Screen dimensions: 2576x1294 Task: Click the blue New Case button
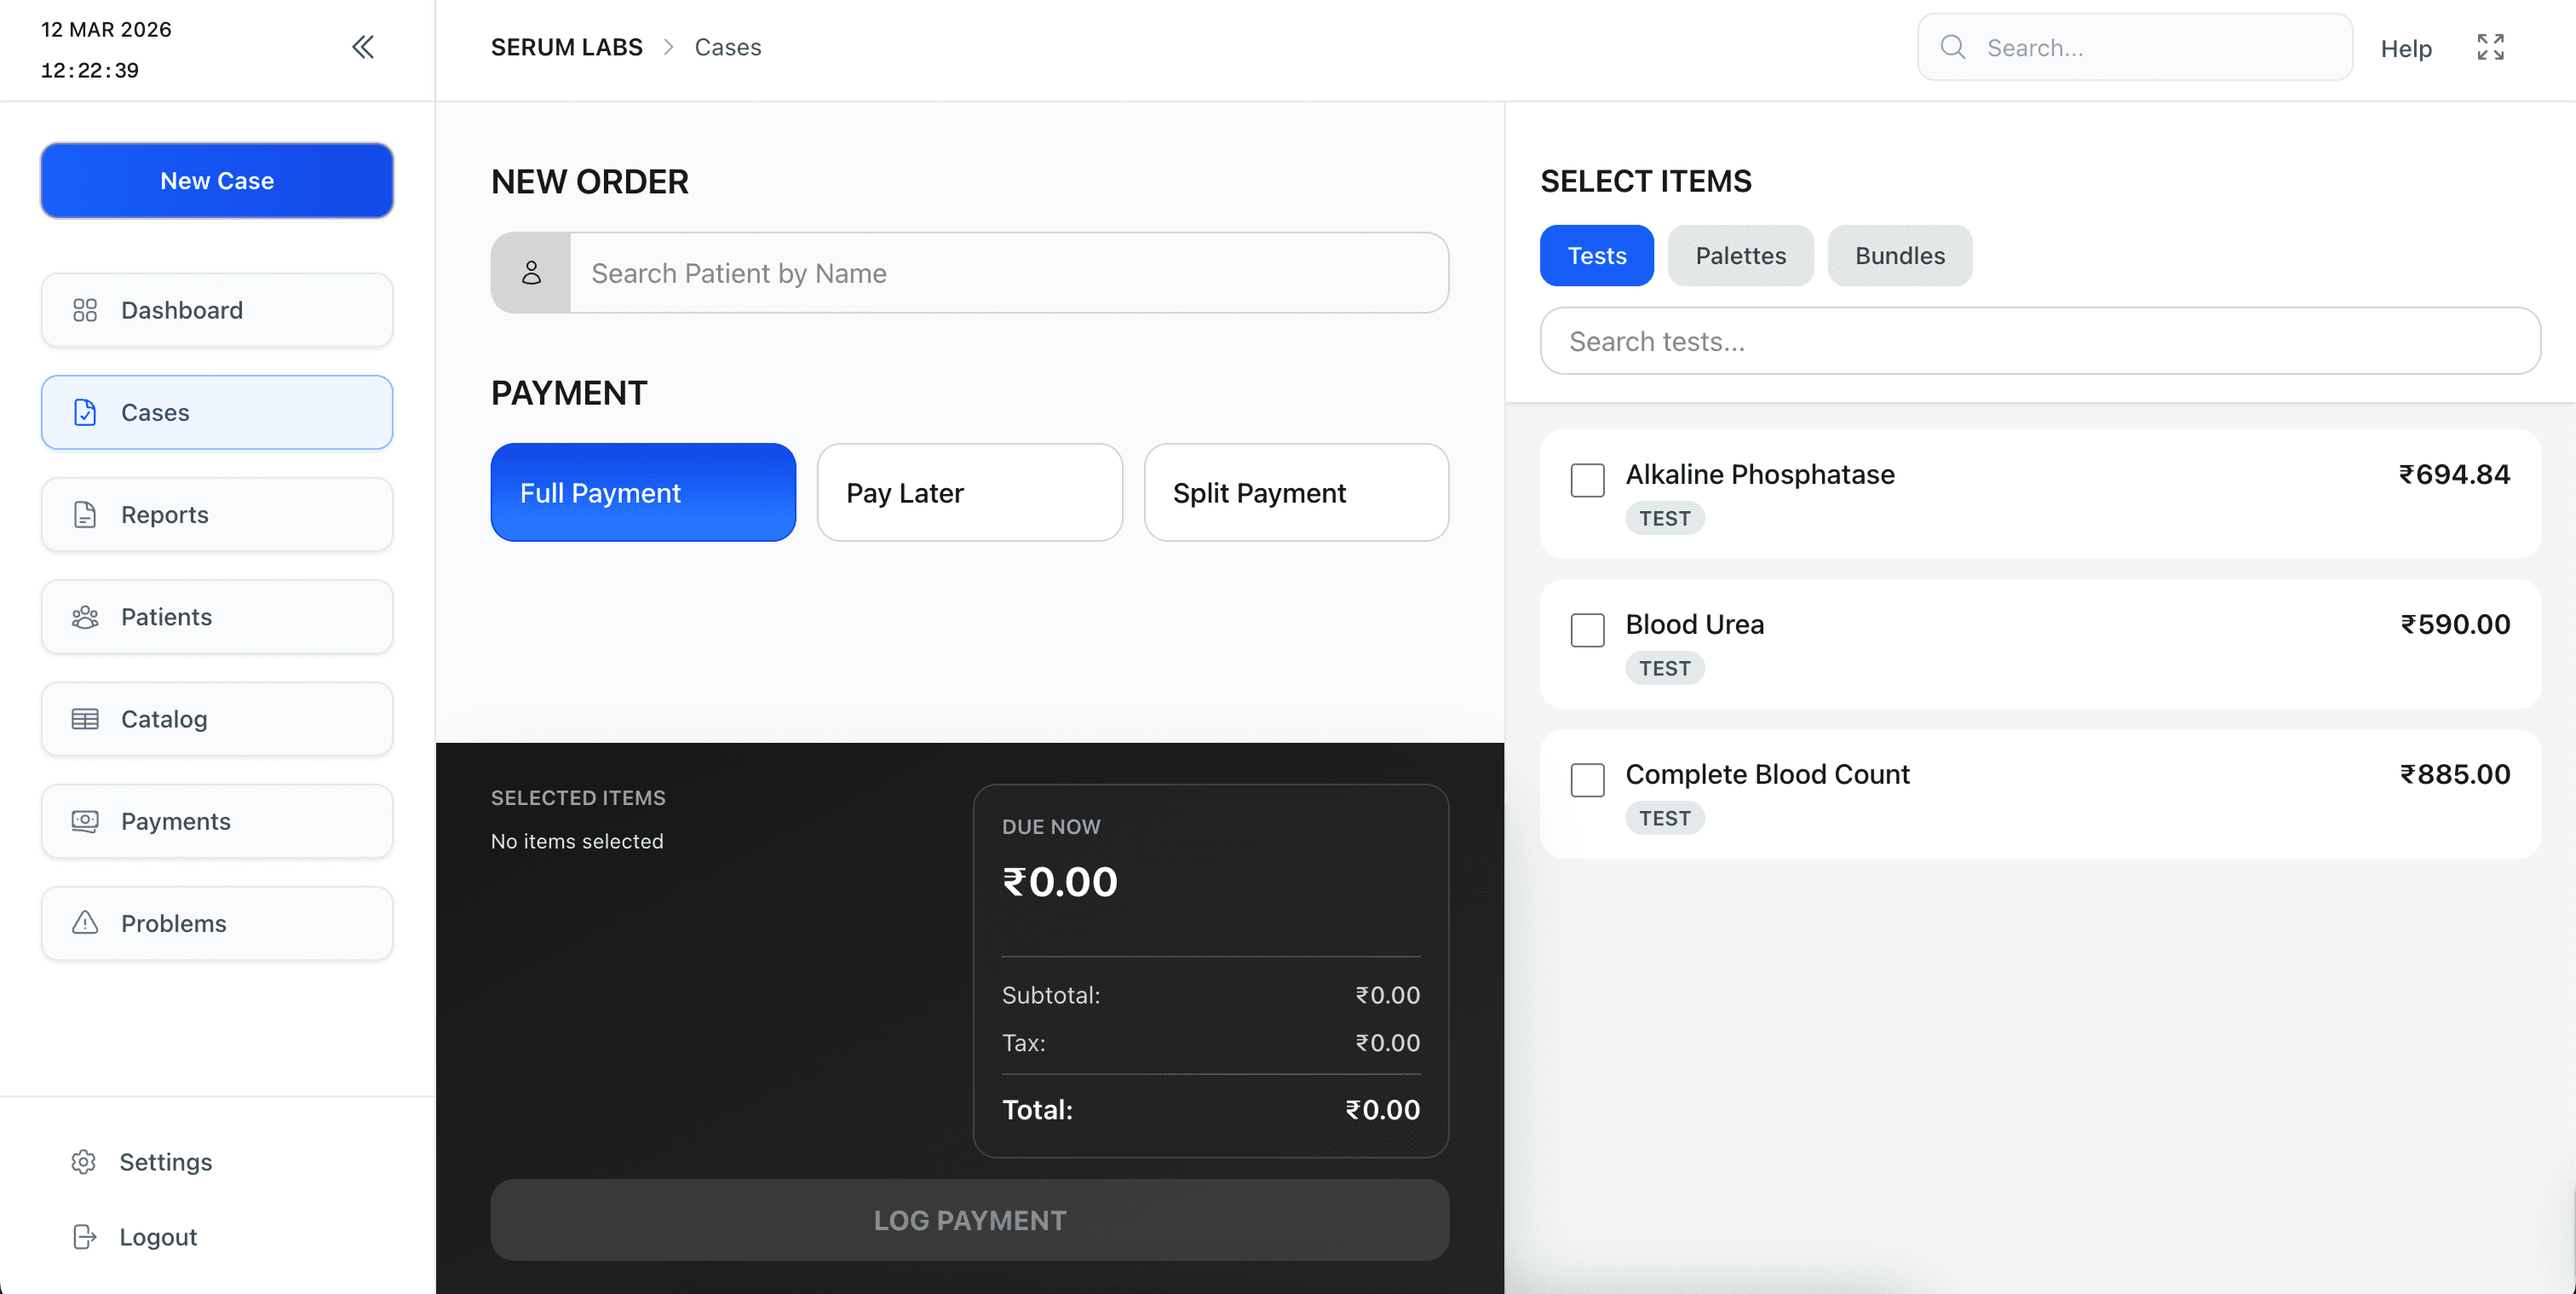pos(217,181)
